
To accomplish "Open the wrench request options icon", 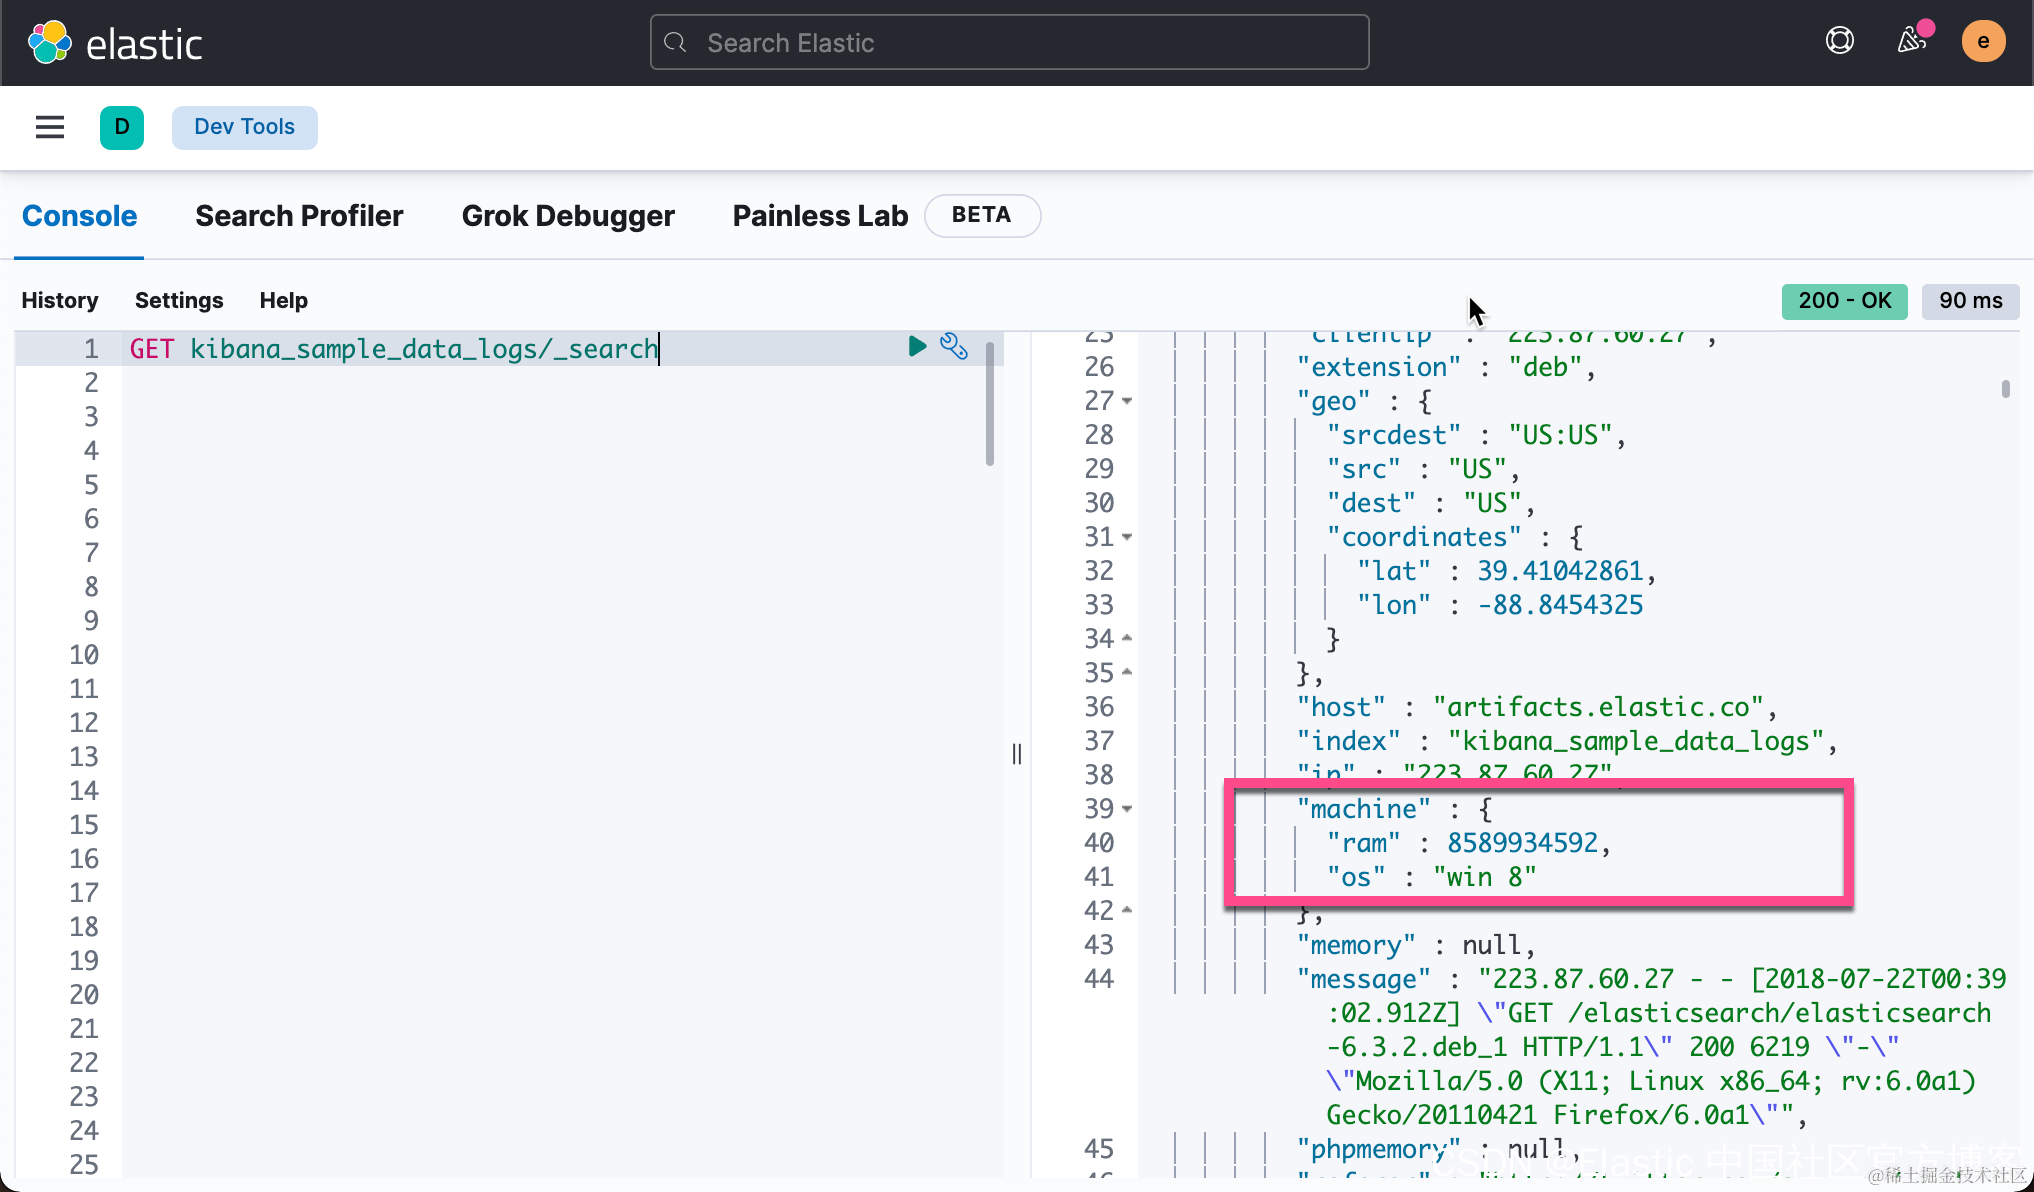I will [x=954, y=346].
